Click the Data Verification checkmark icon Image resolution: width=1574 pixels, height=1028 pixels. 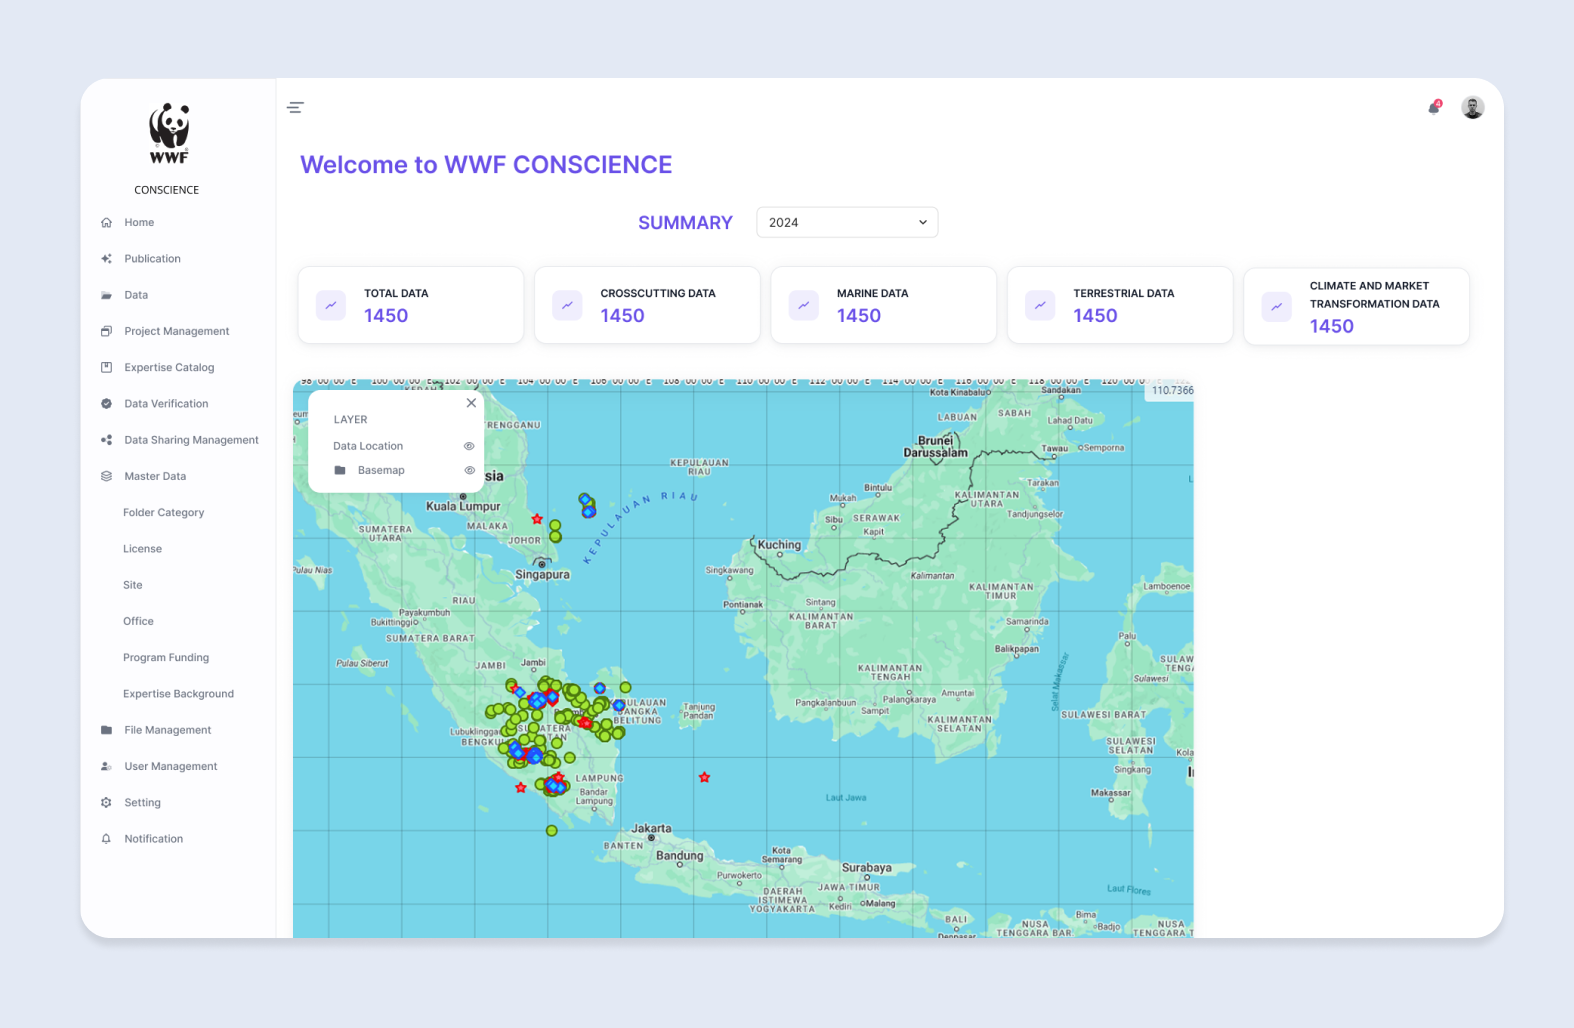(x=106, y=404)
